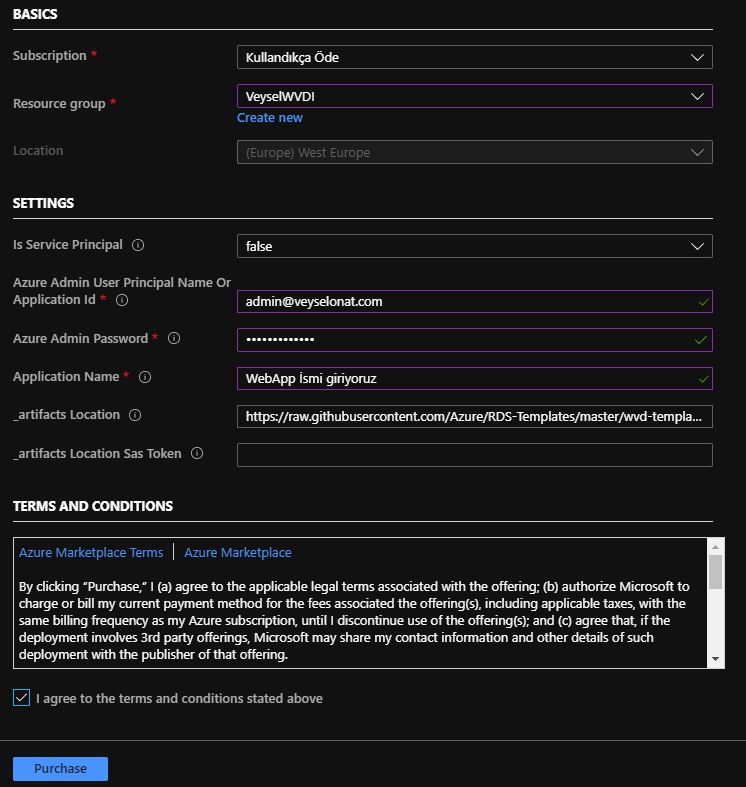Viewport: 746px width, 787px height.
Task: Open the Is Service Principal dropdown
Action: point(474,246)
